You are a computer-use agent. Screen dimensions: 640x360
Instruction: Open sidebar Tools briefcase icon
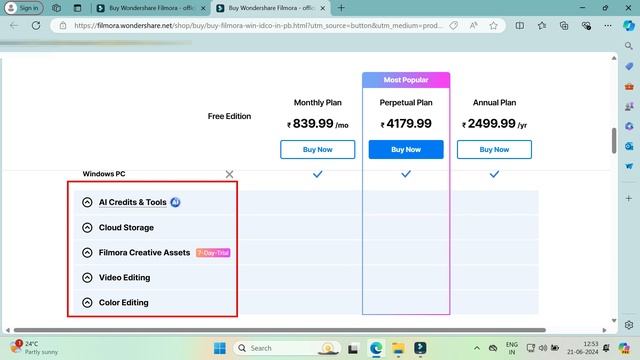[x=629, y=87]
